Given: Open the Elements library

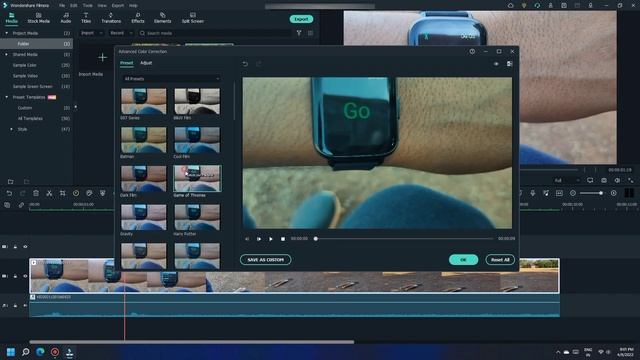Looking at the screenshot, I should pyautogui.click(x=162, y=18).
